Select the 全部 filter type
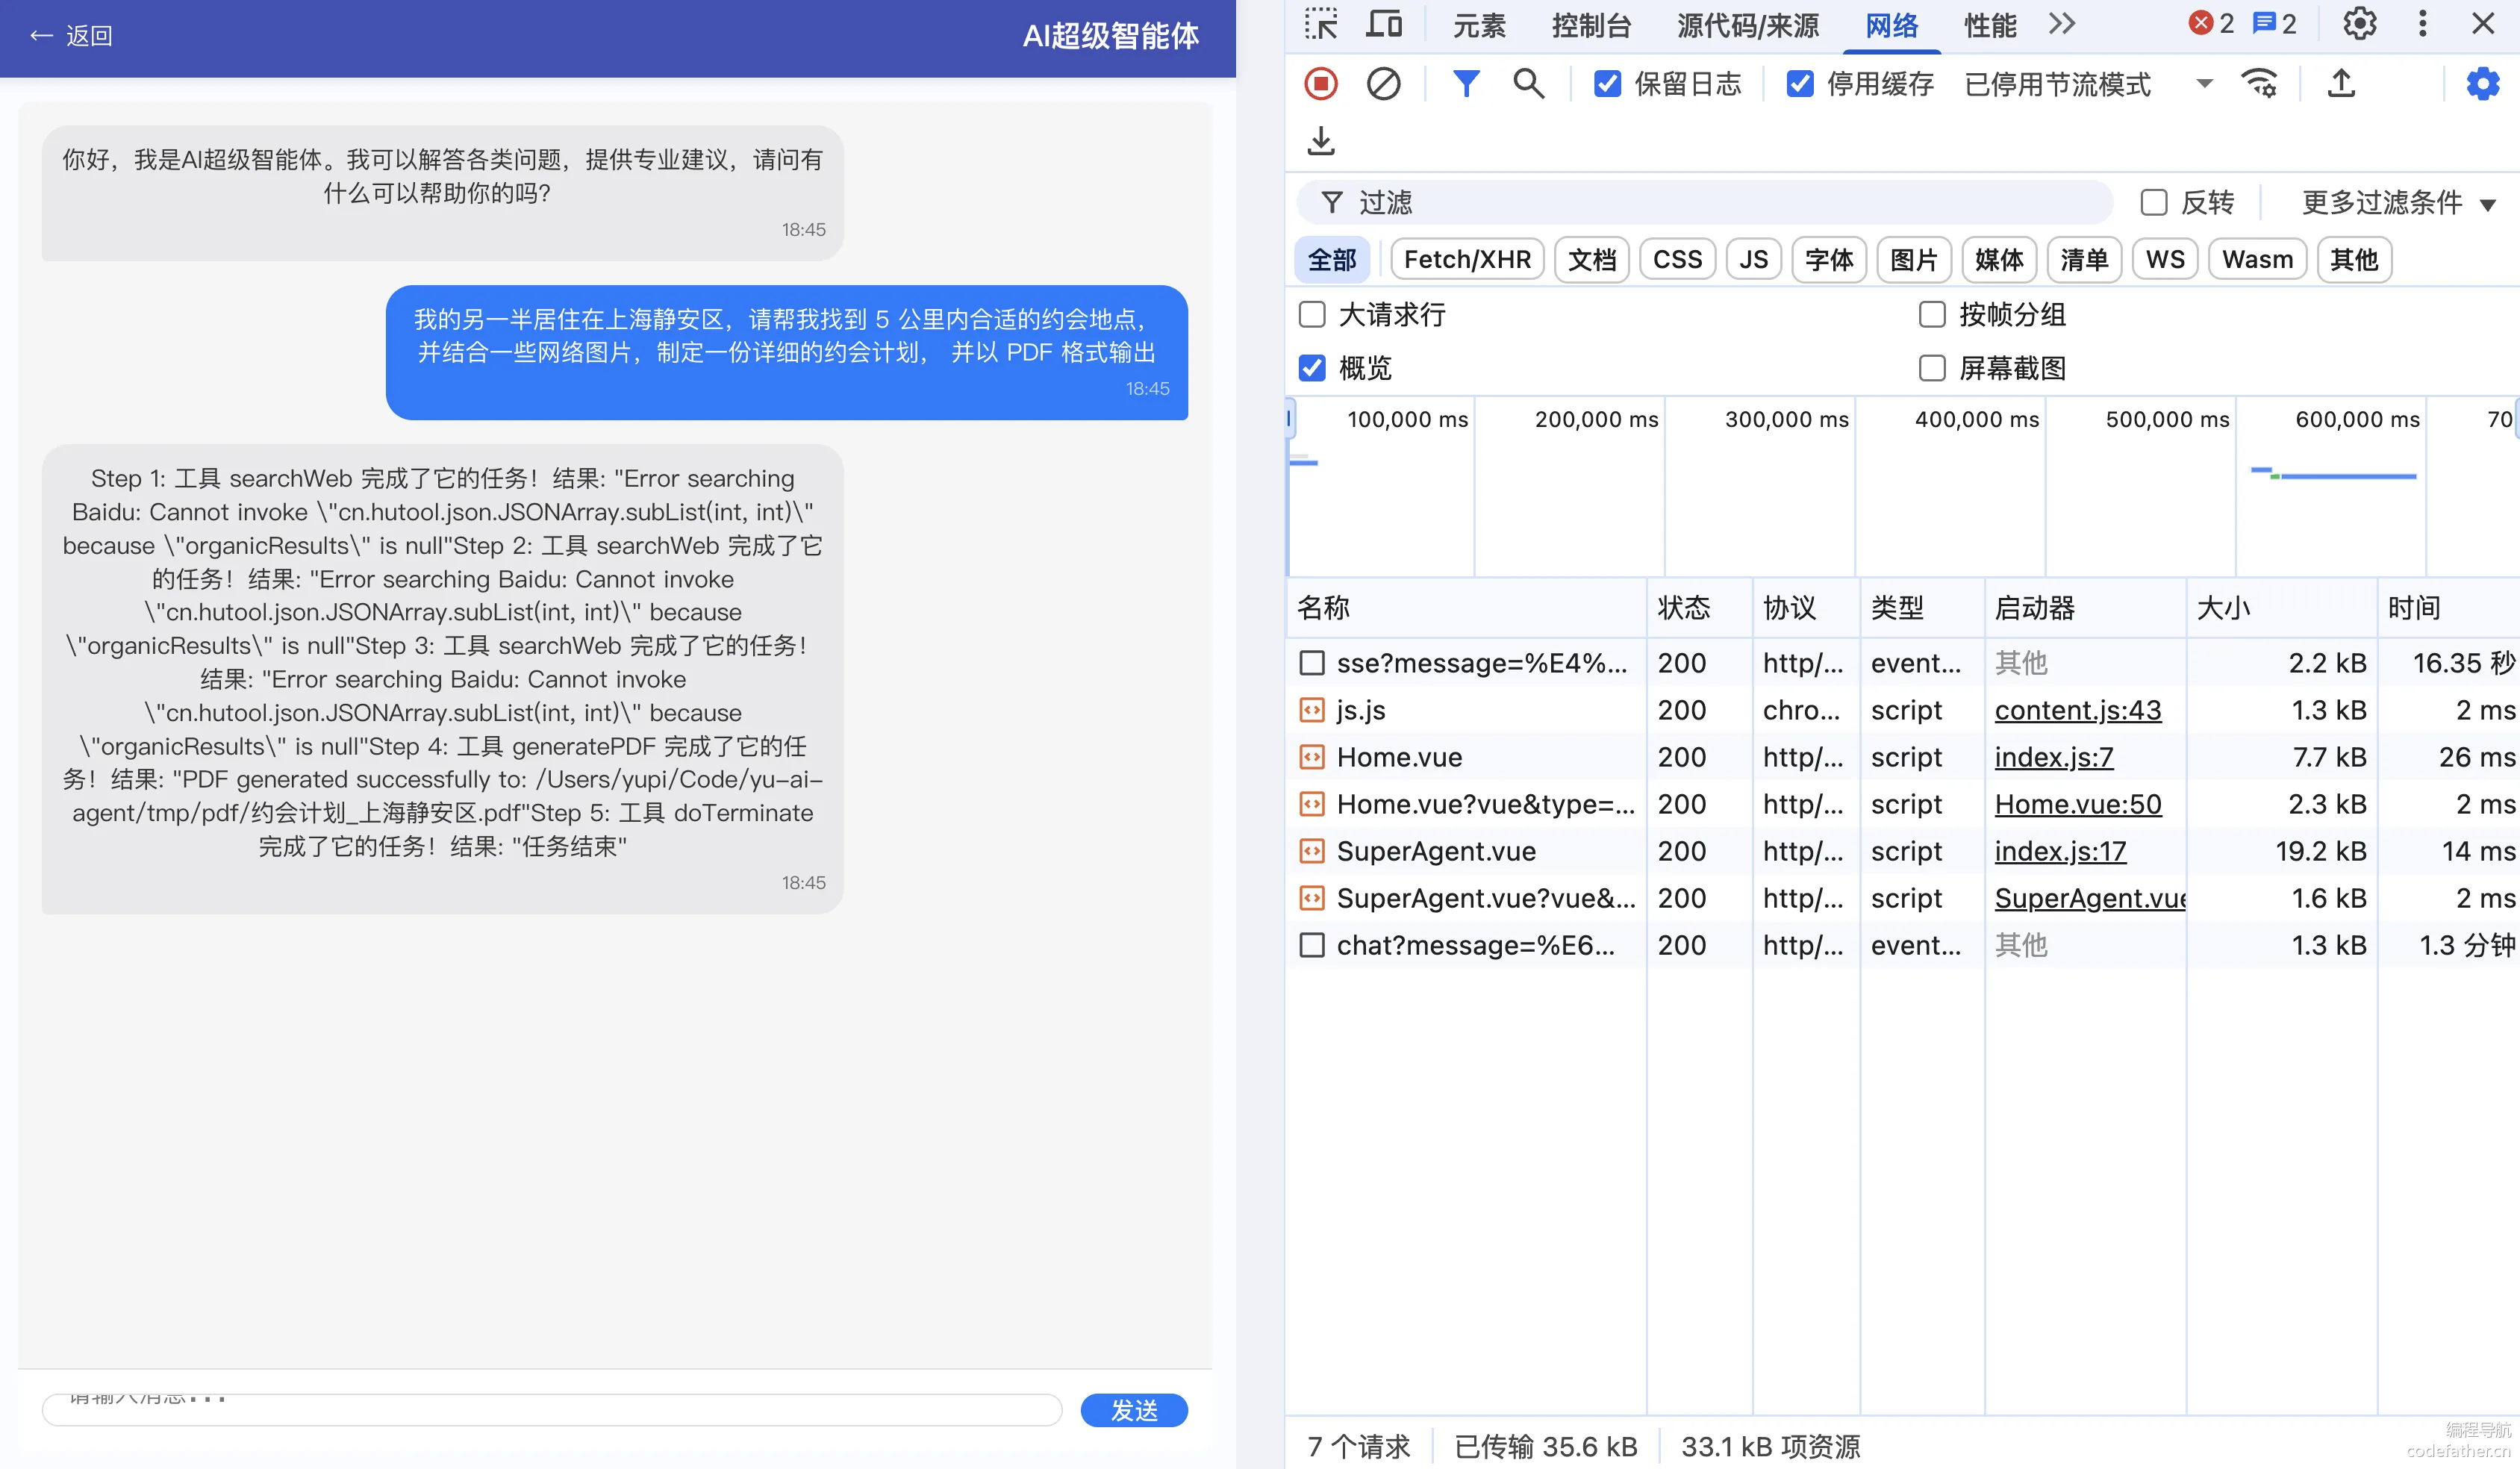 pyautogui.click(x=1332, y=260)
